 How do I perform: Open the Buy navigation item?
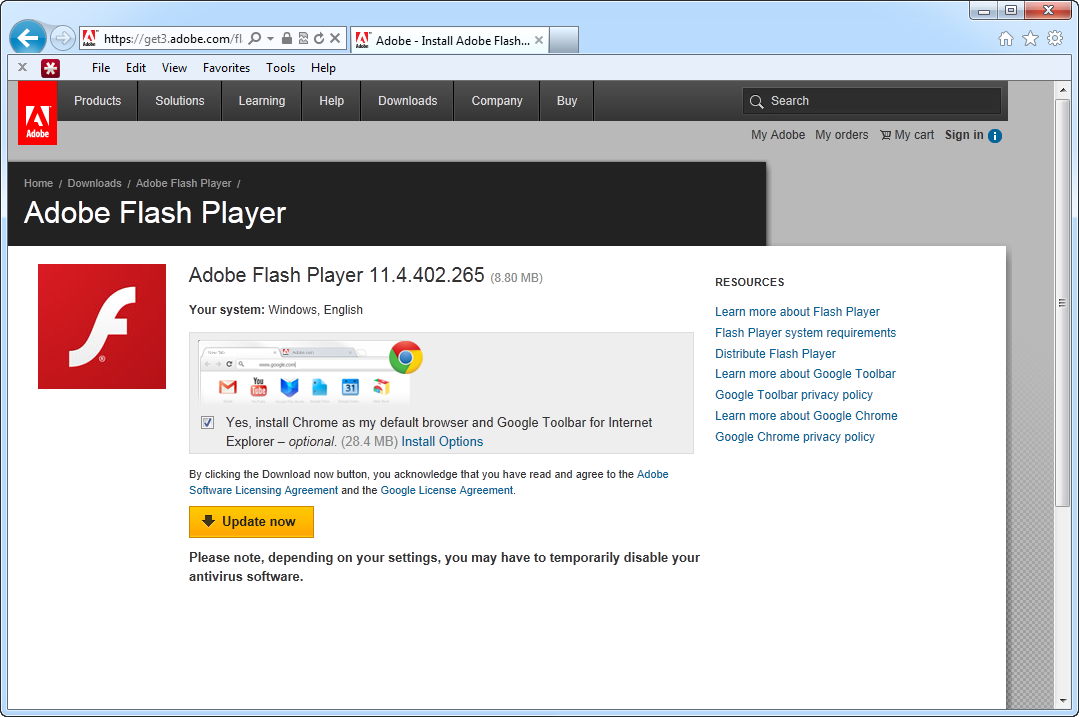(567, 101)
